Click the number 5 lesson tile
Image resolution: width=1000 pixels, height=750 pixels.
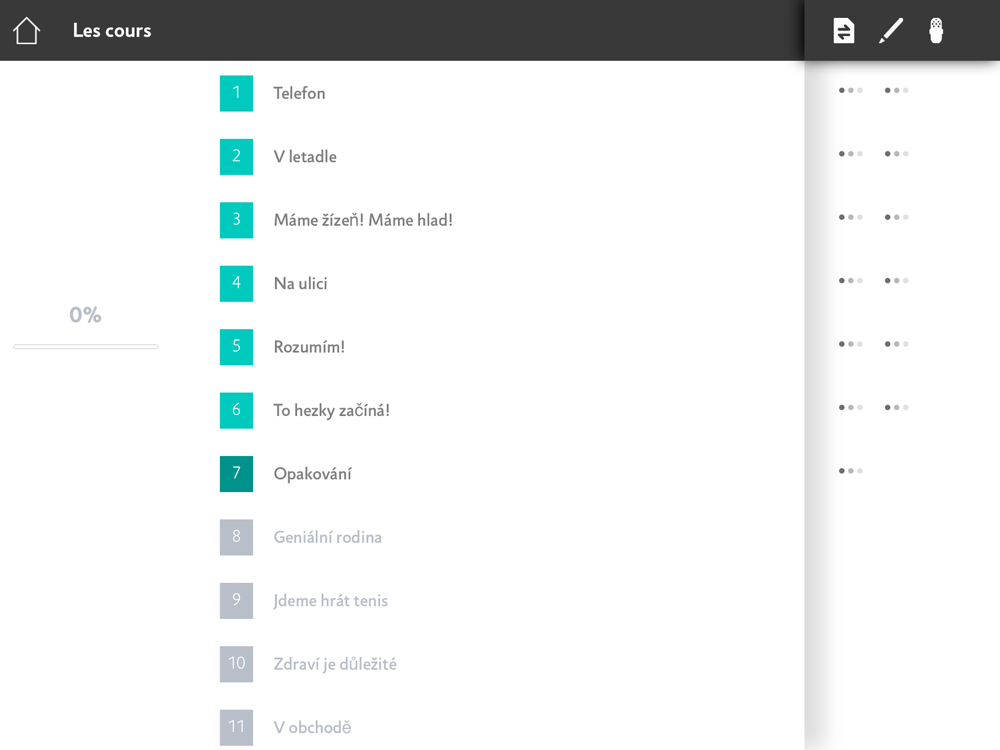point(236,347)
